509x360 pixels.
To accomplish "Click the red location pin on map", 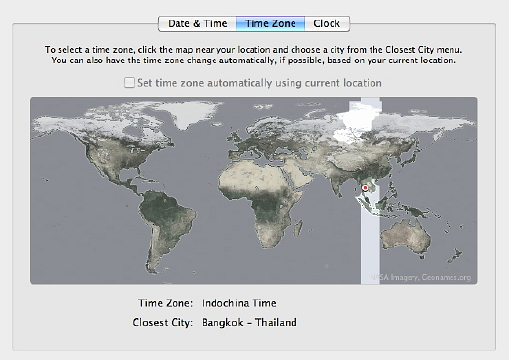I will 365,188.
